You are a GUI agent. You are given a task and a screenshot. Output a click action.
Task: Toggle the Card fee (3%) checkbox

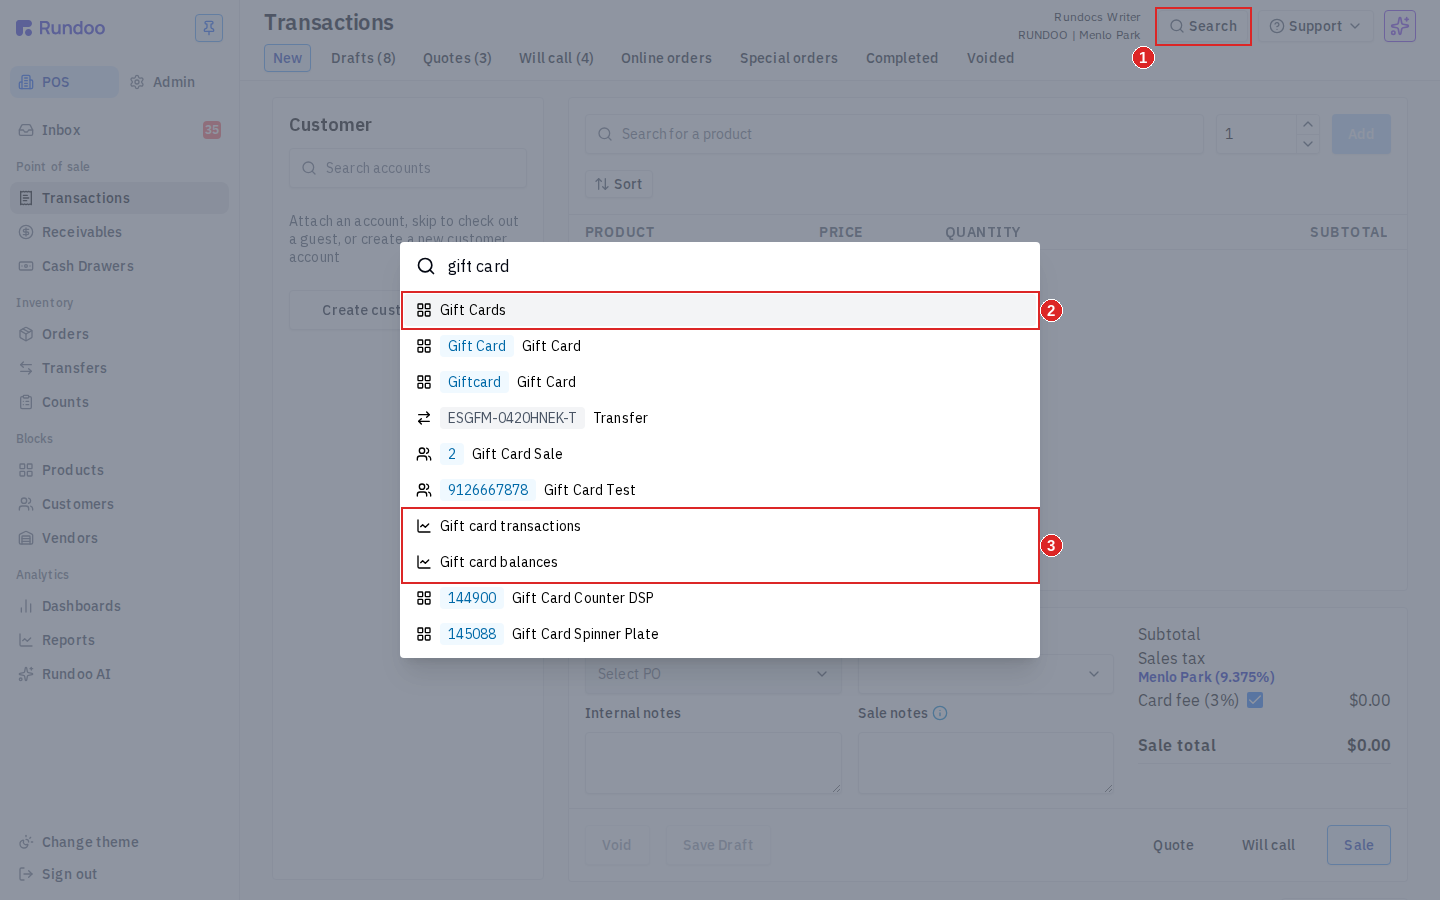click(1255, 700)
